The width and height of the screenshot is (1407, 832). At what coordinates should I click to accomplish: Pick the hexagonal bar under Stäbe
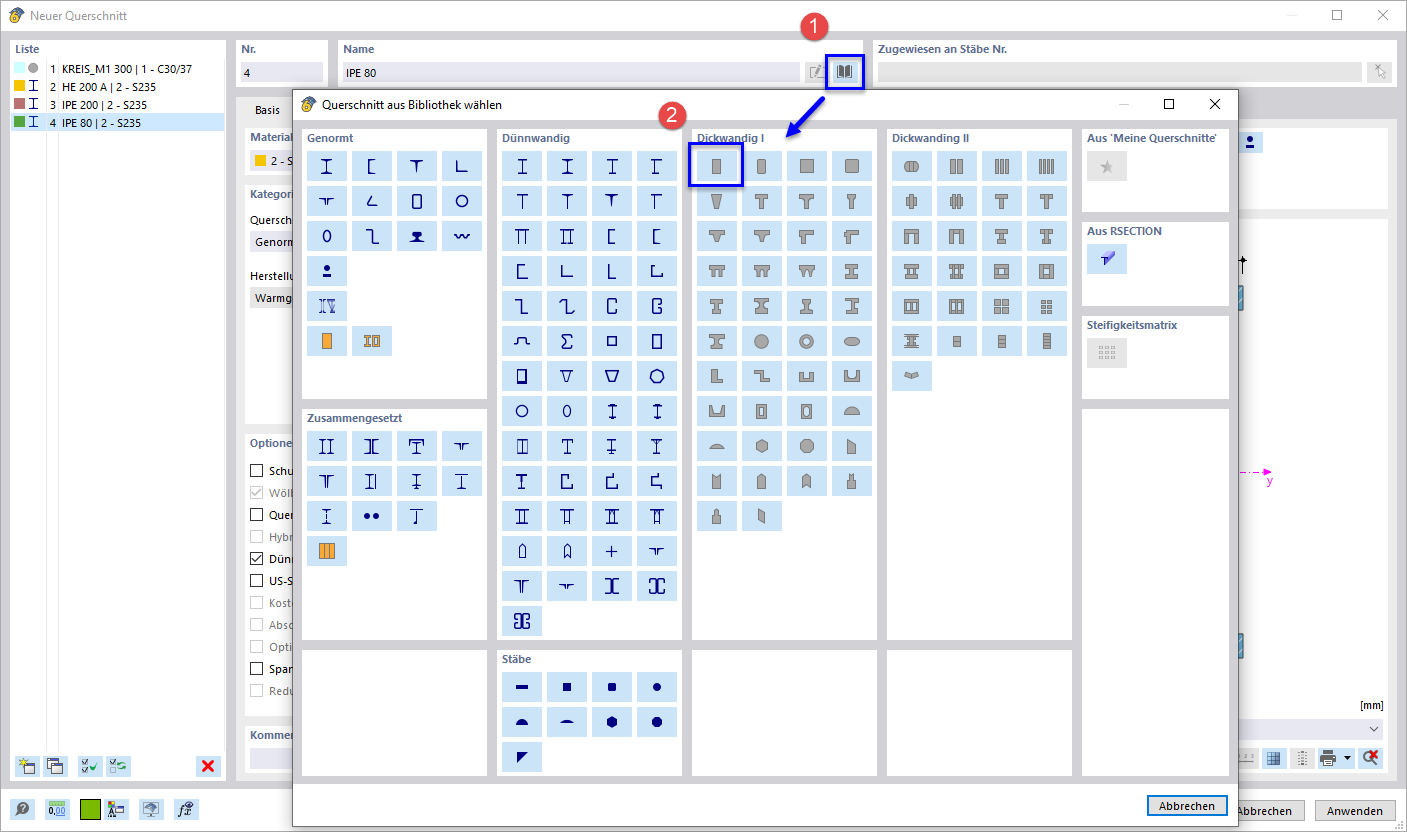point(612,722)
